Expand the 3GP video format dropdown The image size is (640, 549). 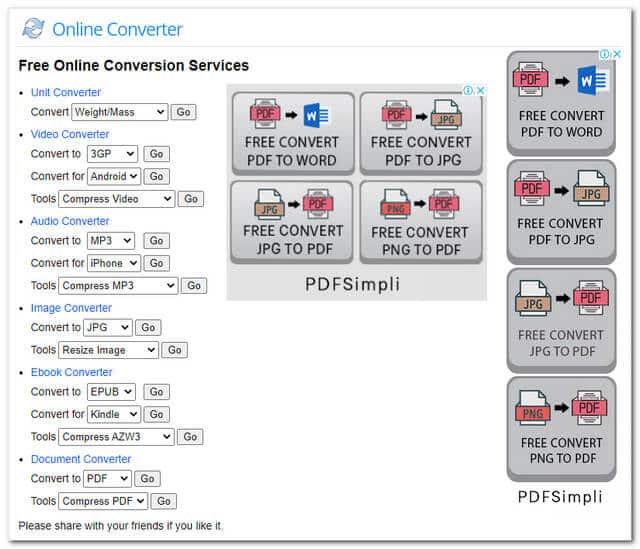coord(112,154)
